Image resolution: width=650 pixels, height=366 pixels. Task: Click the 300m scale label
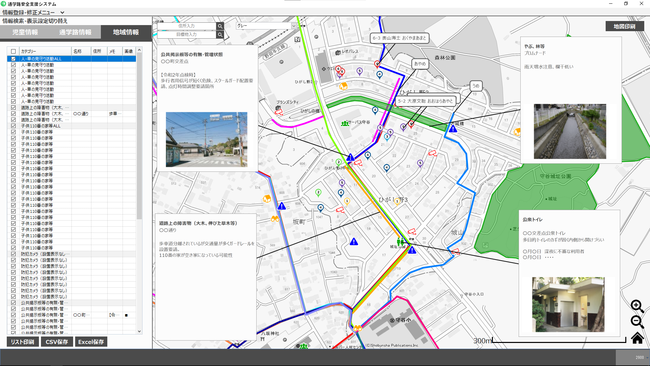(x=483, y=341)
